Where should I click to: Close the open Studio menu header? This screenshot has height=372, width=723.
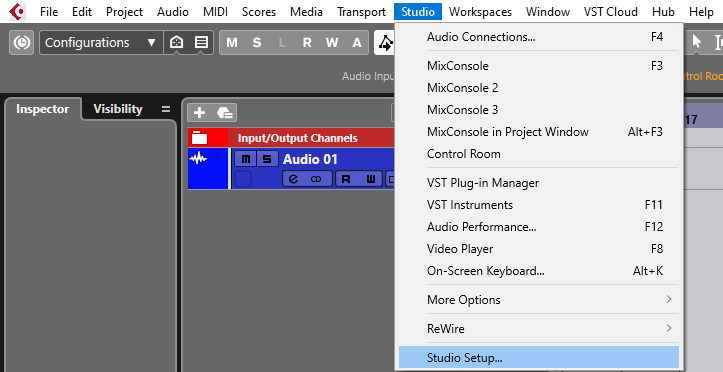coord(418,12)
